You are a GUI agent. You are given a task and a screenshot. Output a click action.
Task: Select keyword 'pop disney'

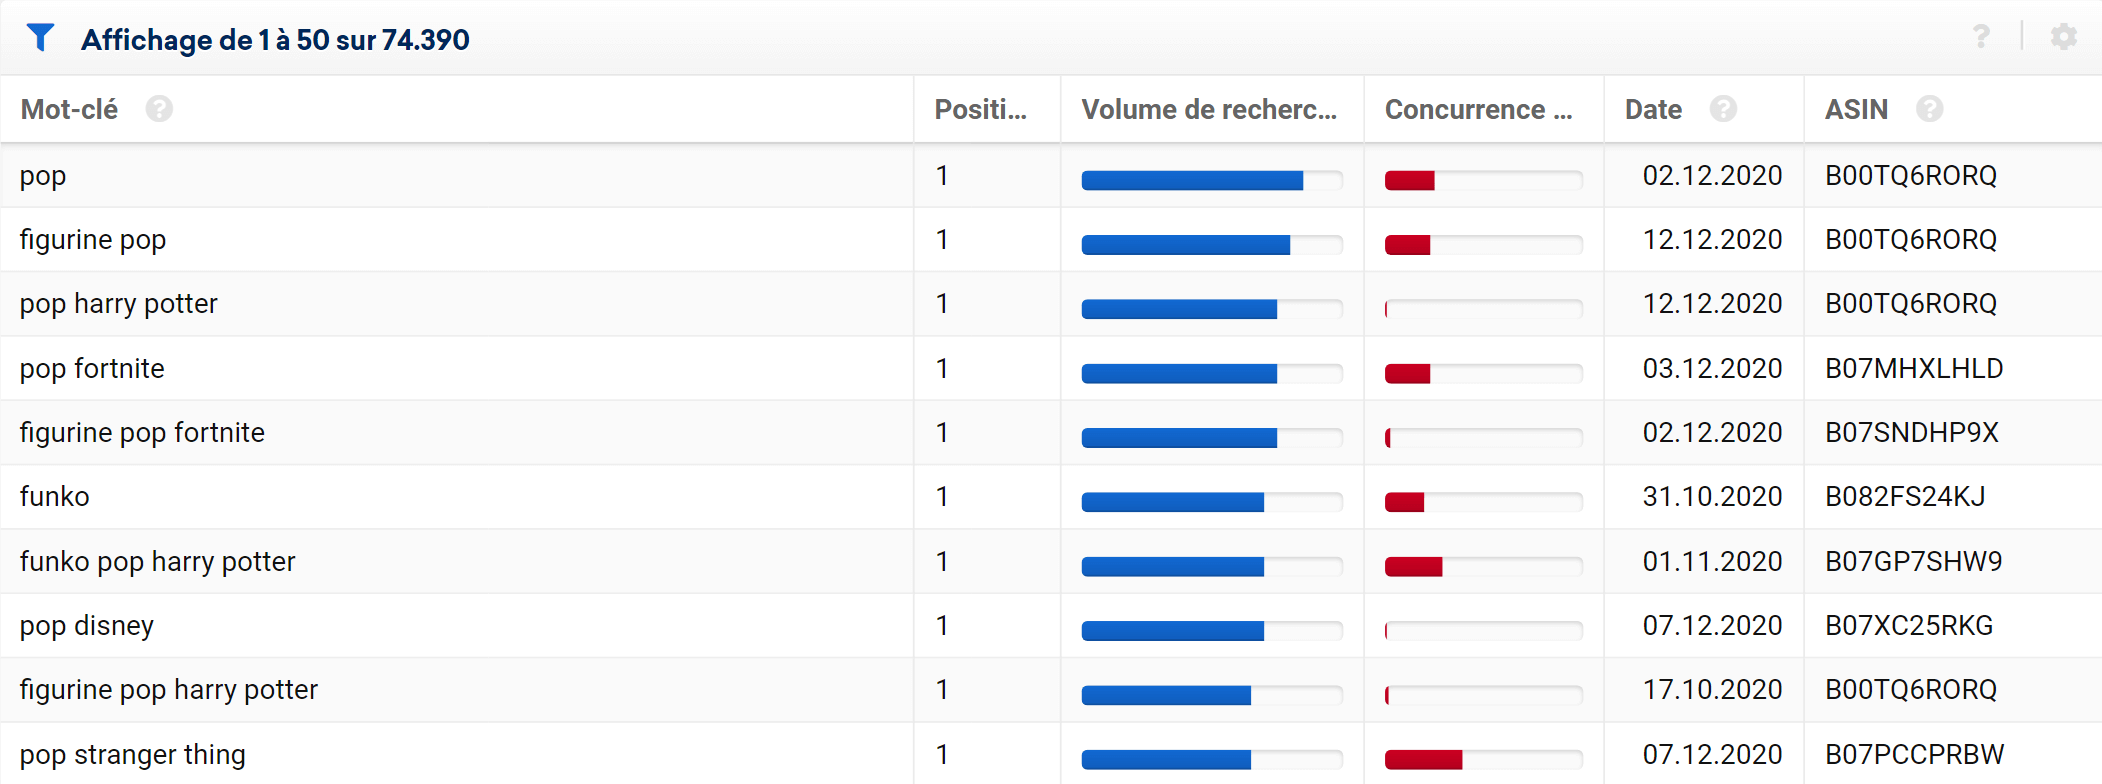tap(87, 626)
